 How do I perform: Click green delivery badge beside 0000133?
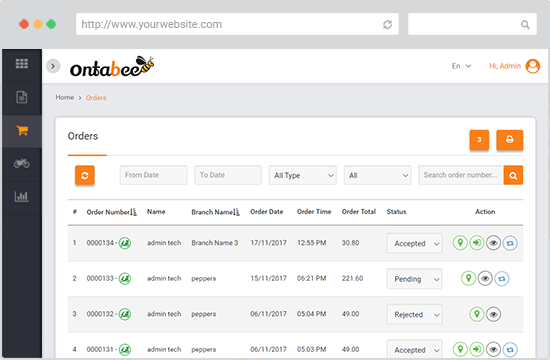125,278
